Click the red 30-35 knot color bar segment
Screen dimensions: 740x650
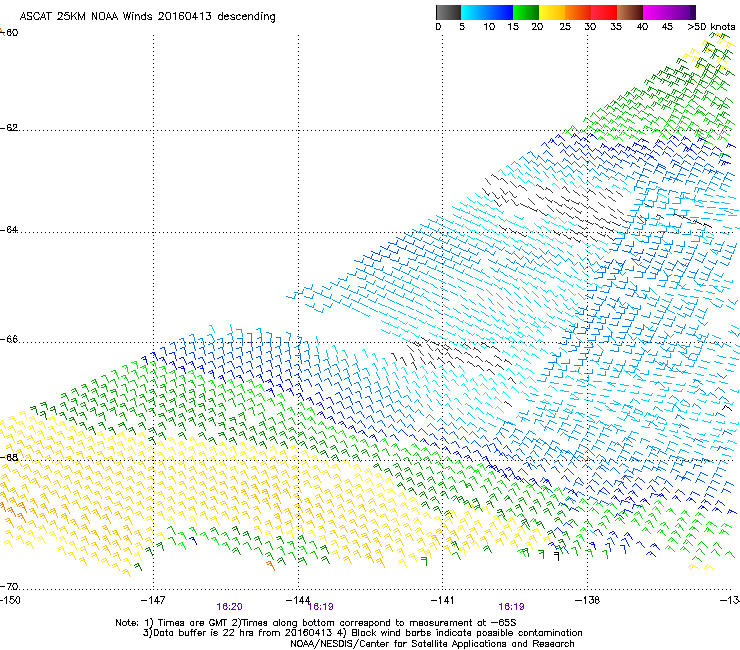pyautogui.click(x=604, y=12)
